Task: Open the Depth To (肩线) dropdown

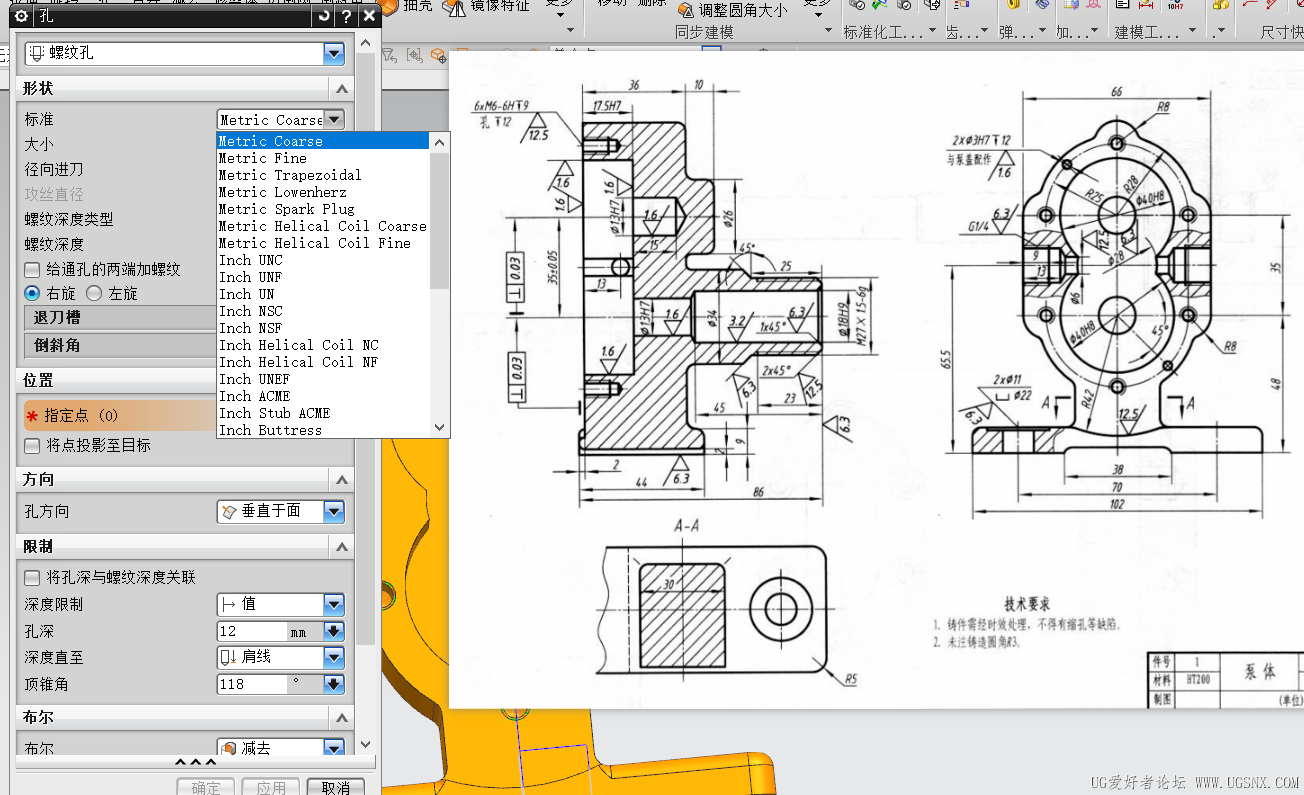Action: pos(334,657)
